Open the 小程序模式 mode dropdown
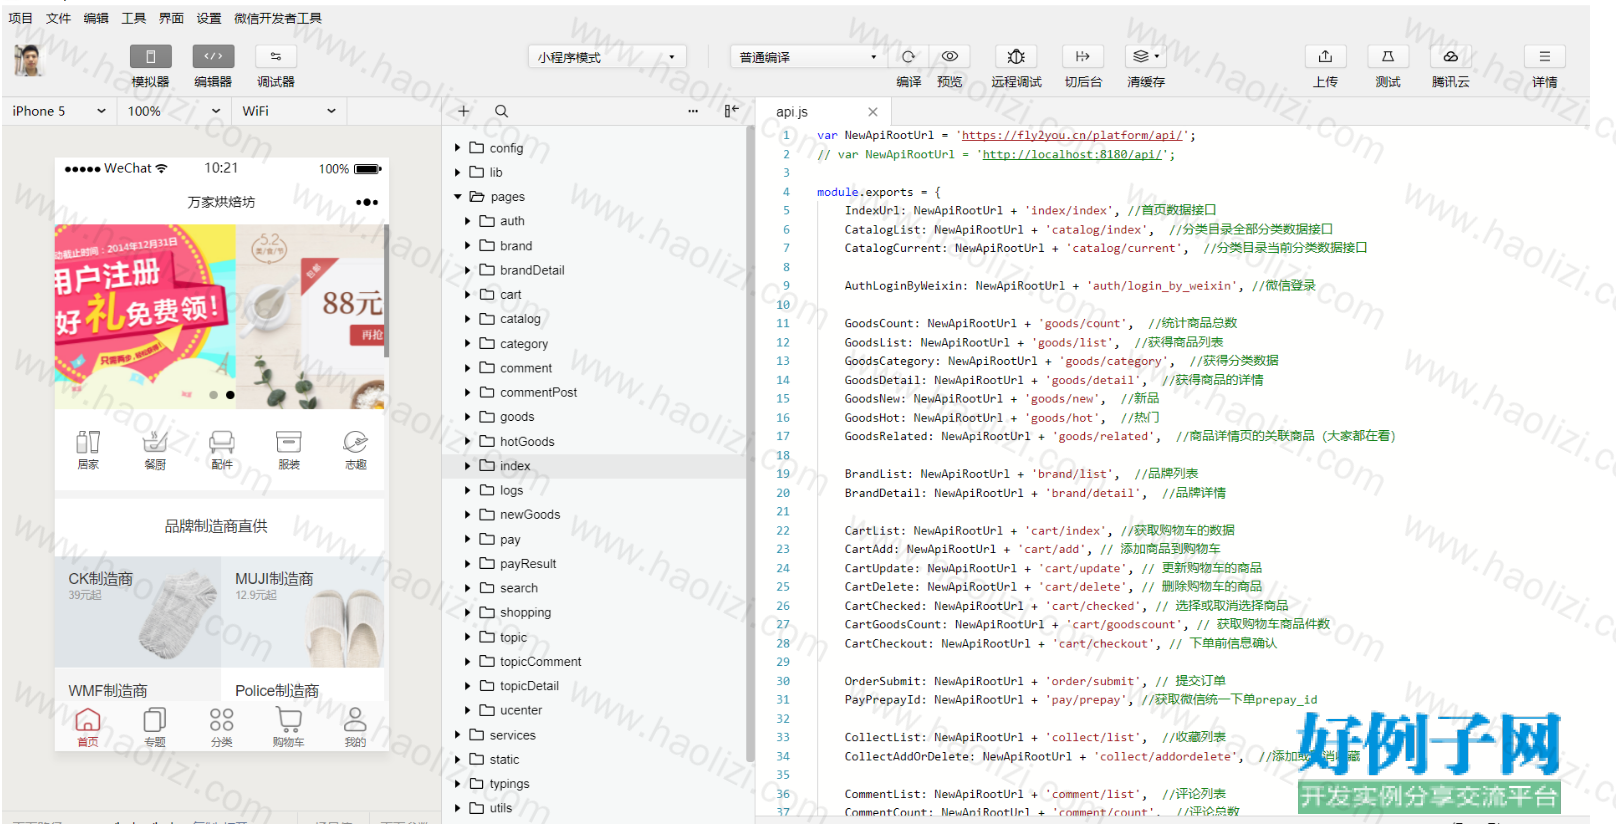 tap(608, 57)
